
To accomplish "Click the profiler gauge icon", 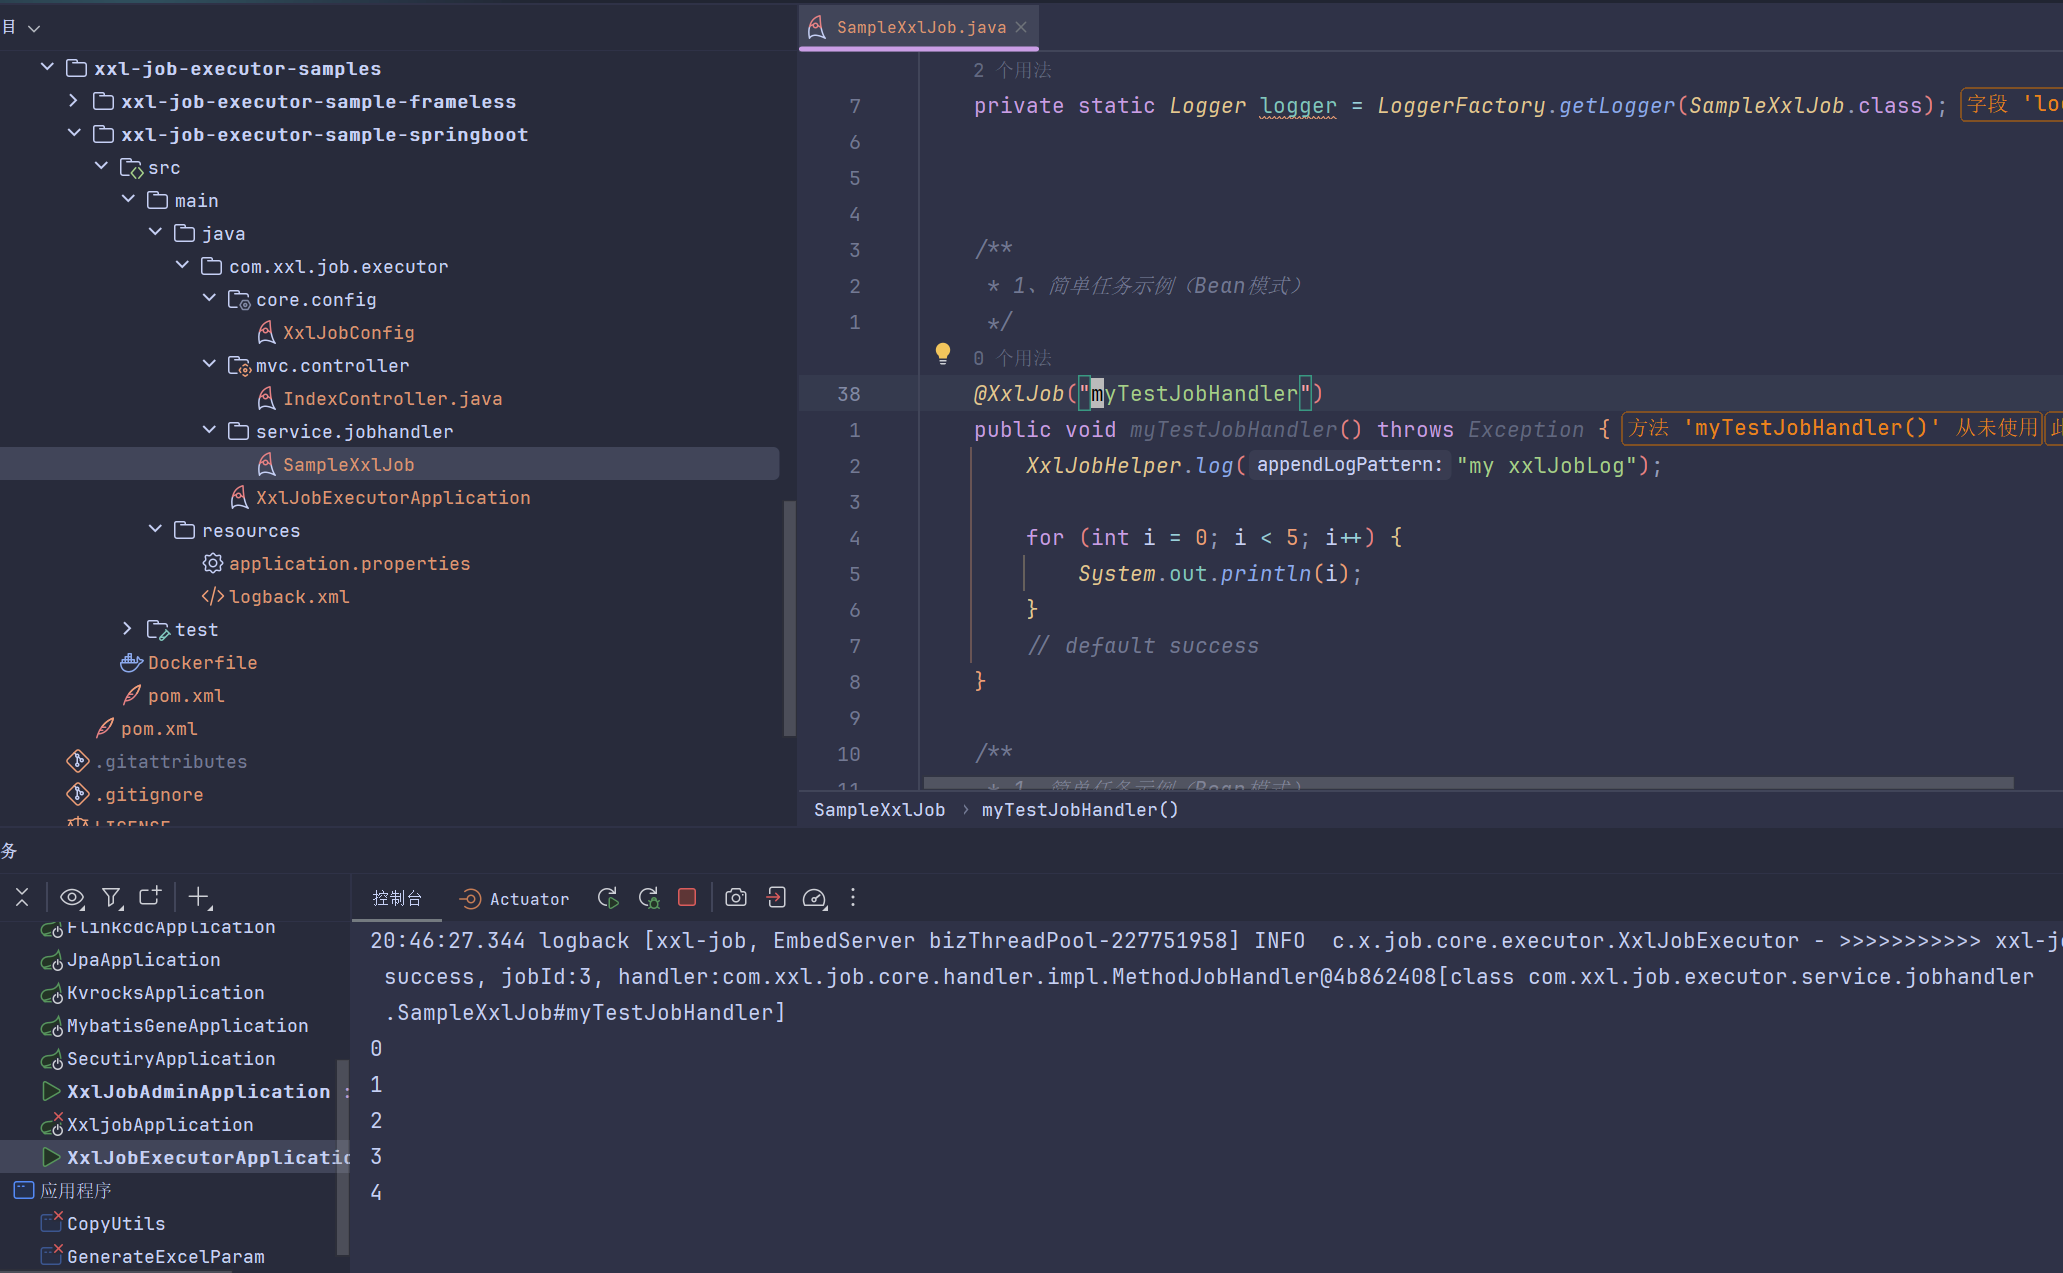I will tap(815, 898).
